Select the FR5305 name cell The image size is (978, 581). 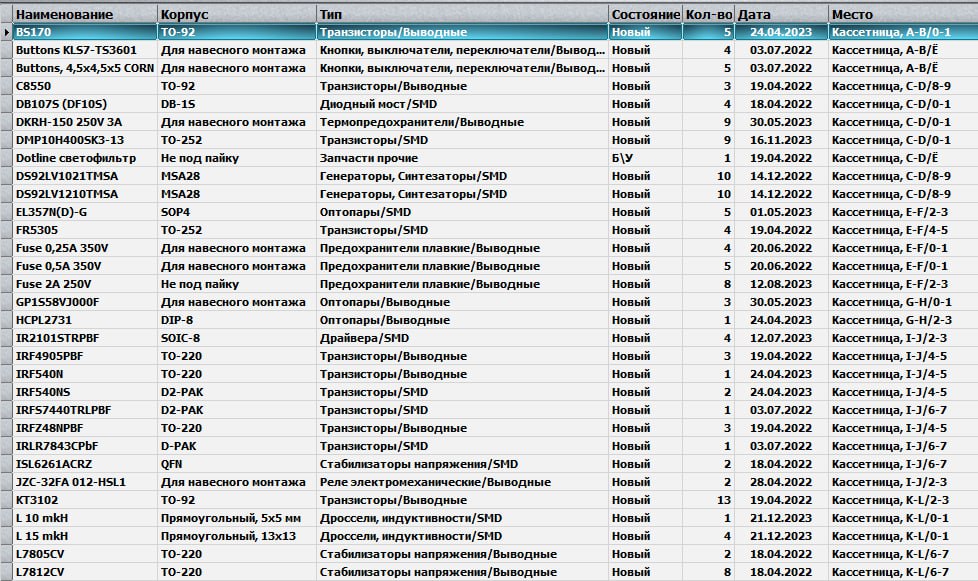click(85, 230)
